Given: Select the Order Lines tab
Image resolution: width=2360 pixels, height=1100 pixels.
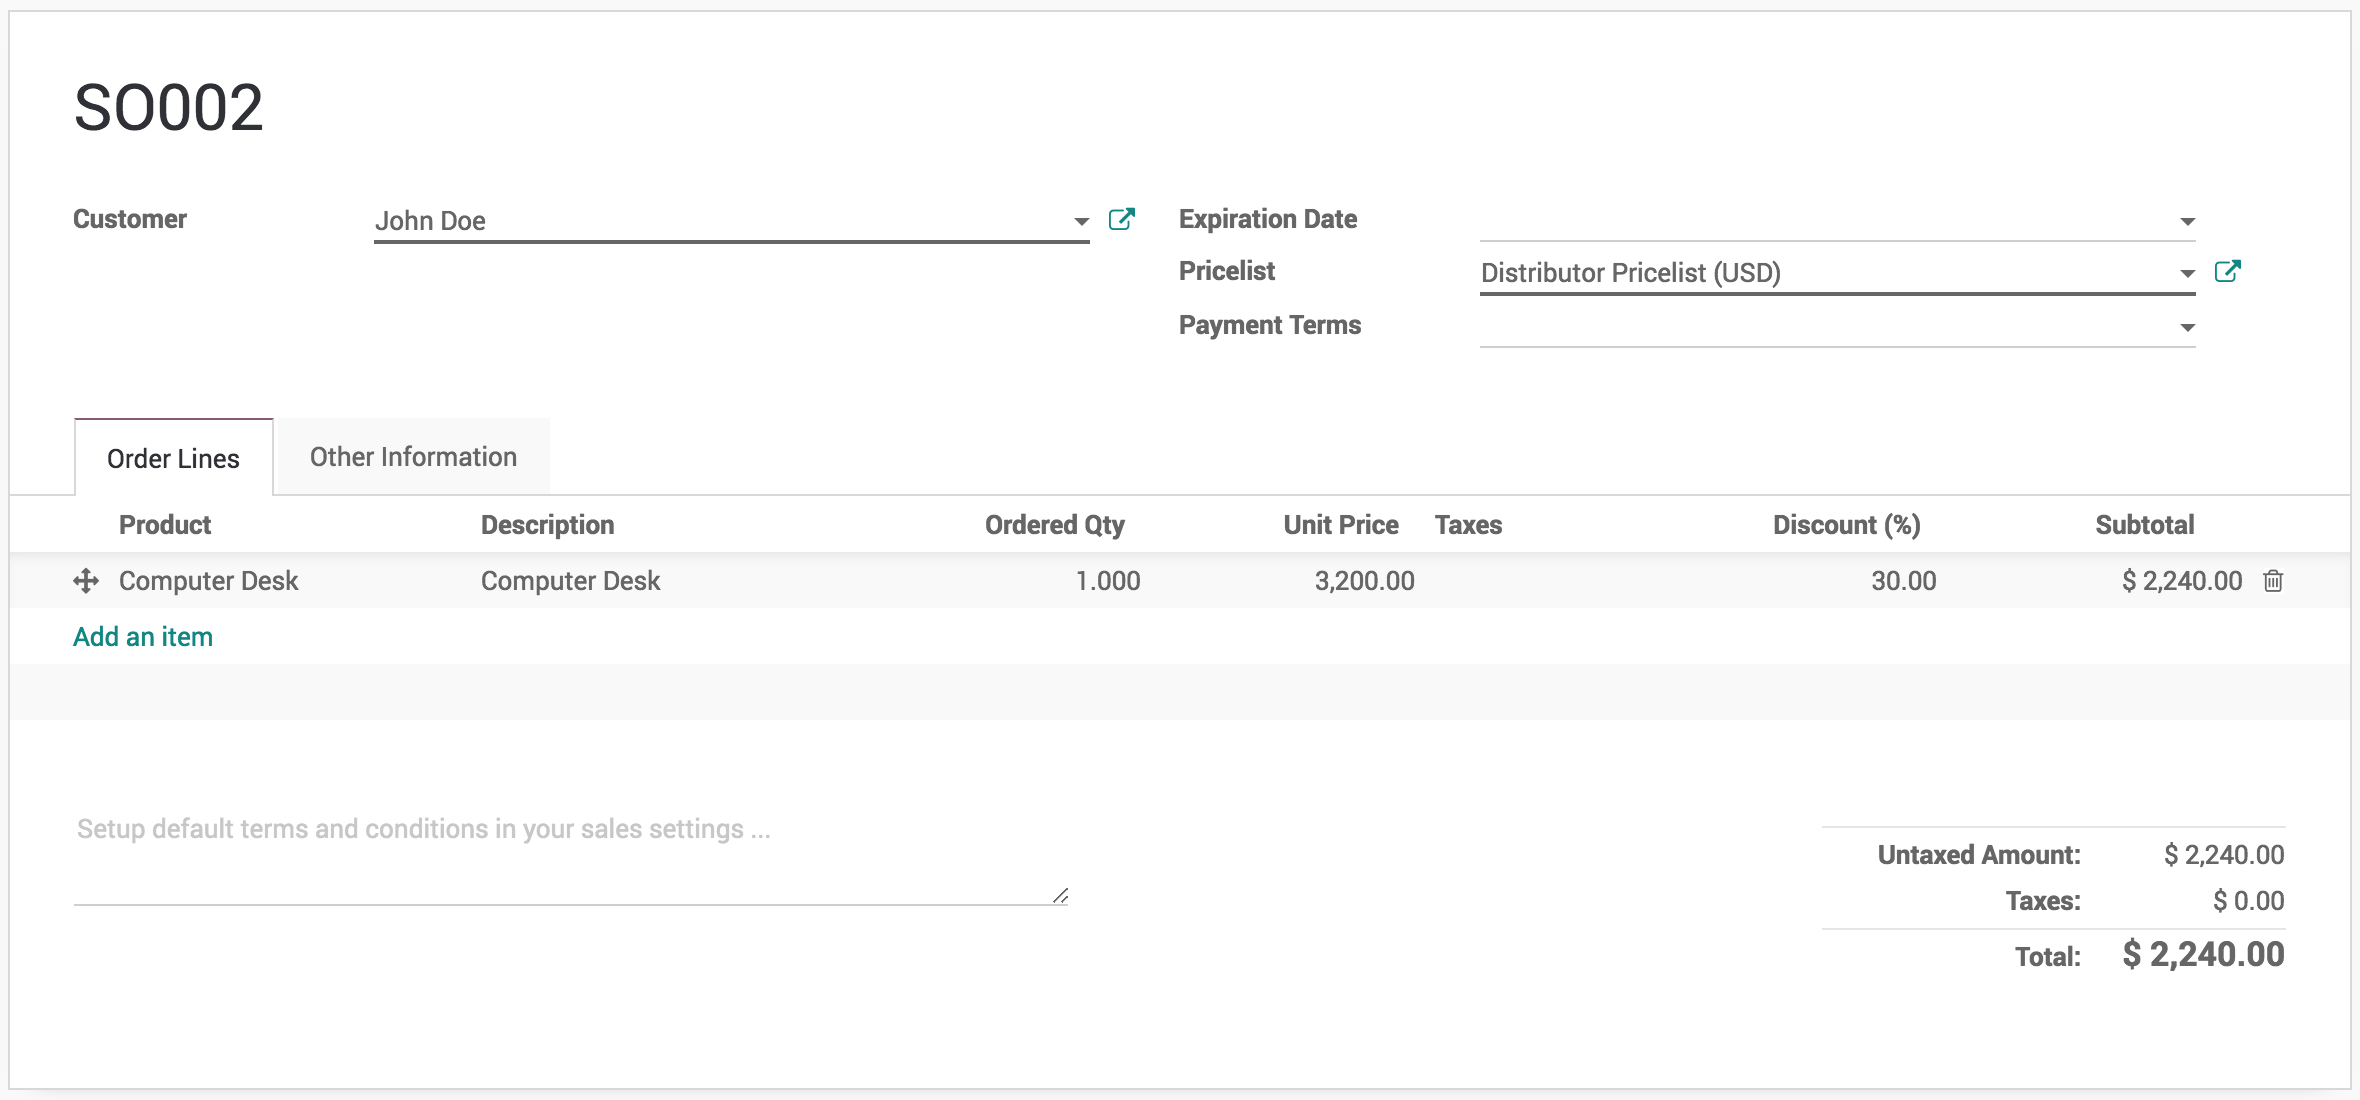Looking at the screenshot, I should tap(173, 459).
